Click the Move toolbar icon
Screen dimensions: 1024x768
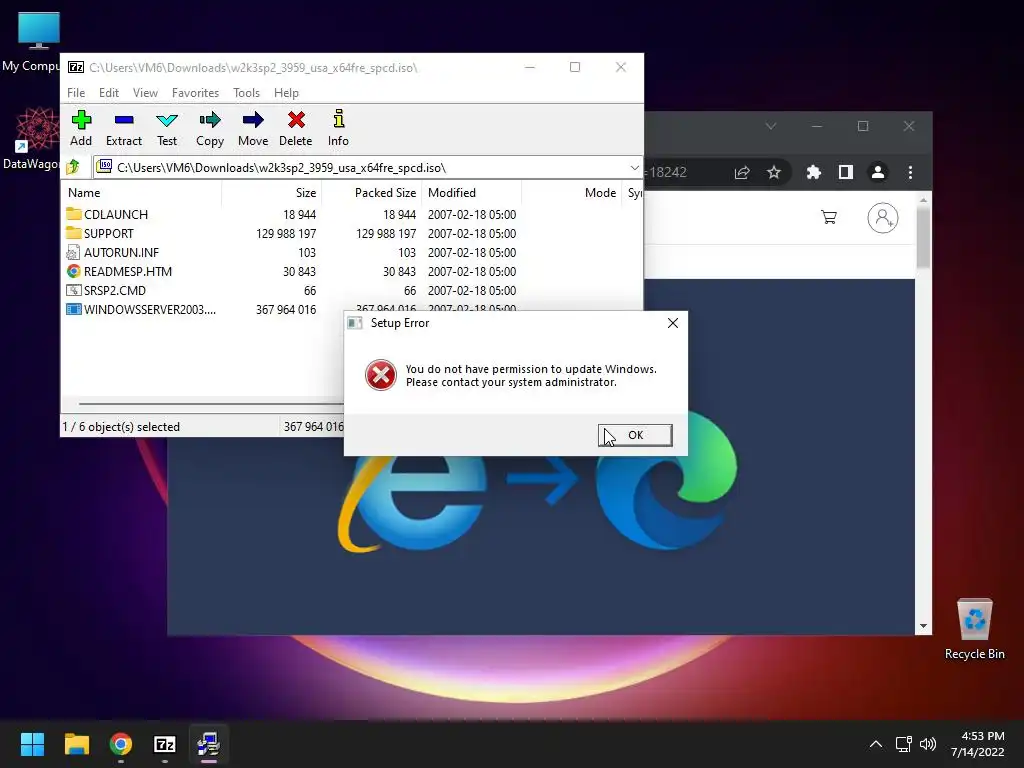pyautogui.click(x=253, y=128)
